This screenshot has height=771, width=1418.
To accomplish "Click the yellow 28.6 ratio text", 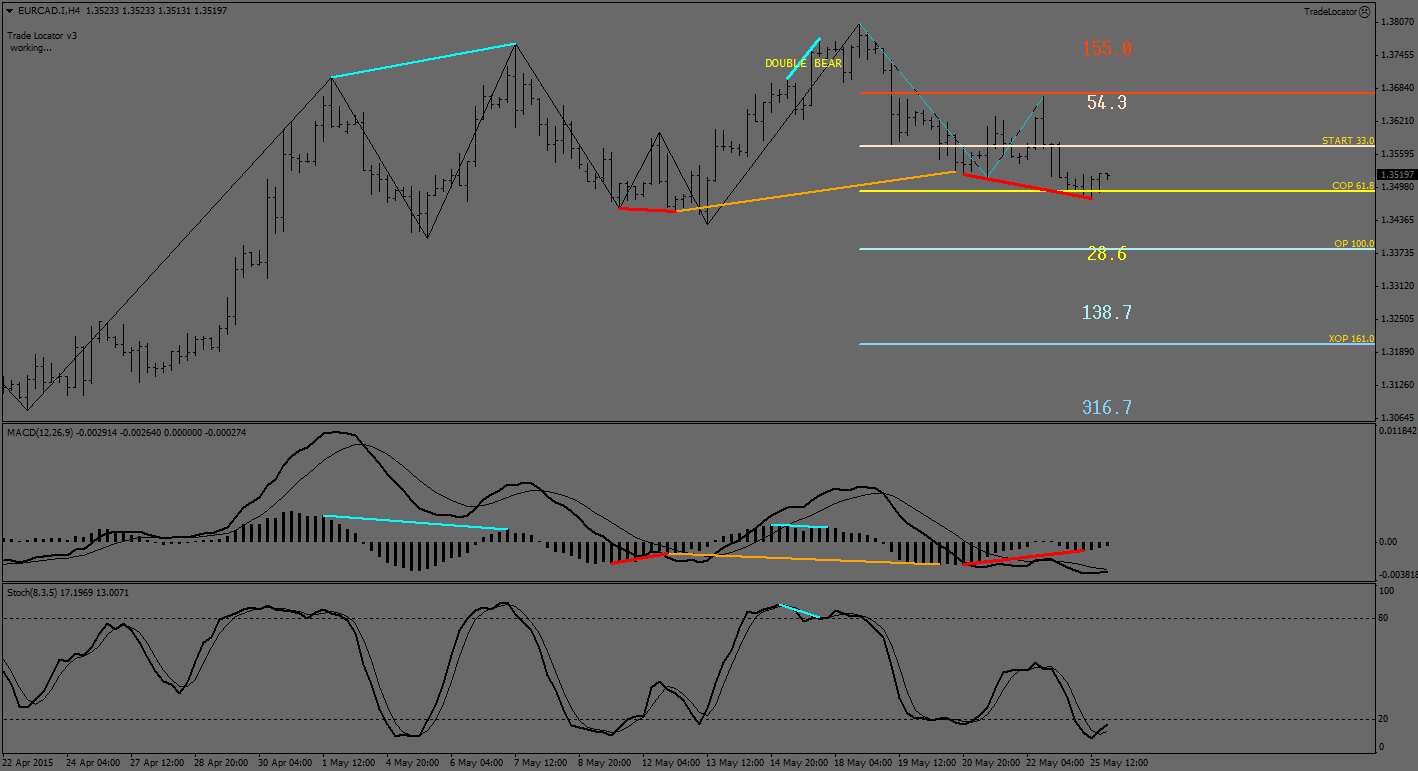I will coord(1107,254).
